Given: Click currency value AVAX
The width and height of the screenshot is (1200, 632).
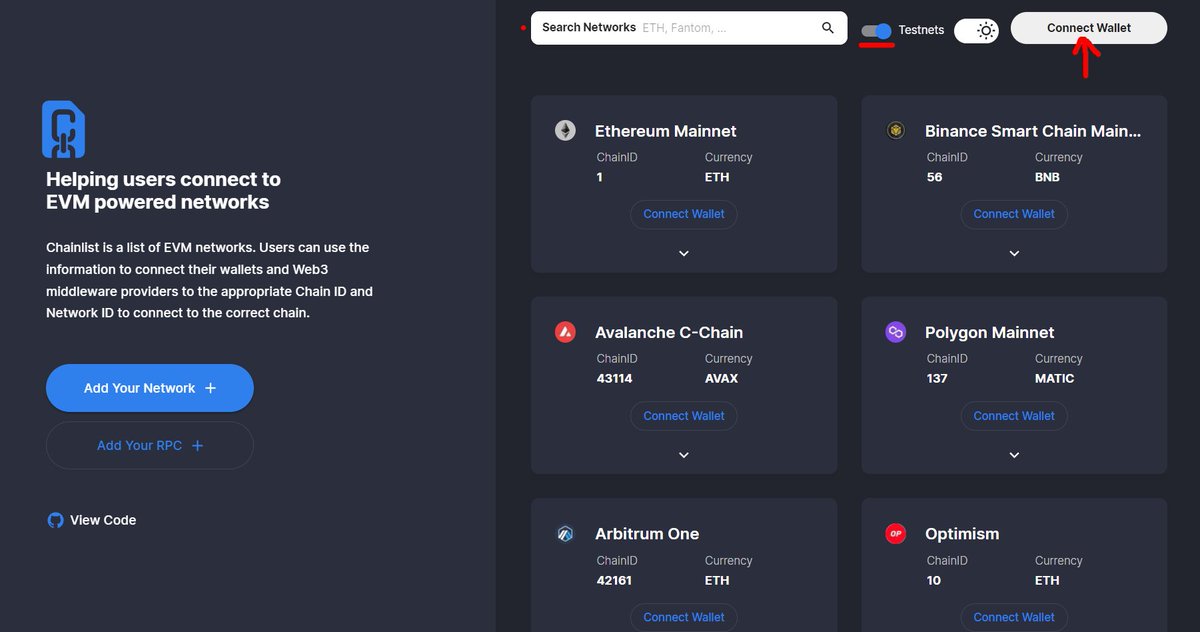Looking at the screenshot, I should [722, 379].
